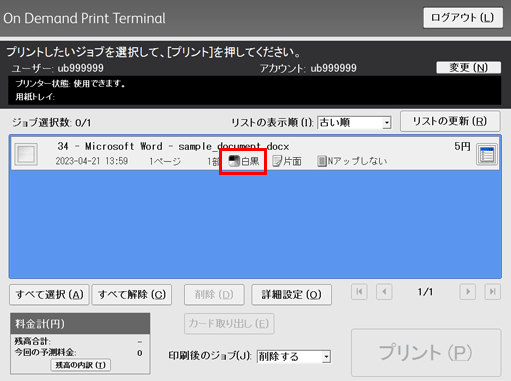The image size is (511, 381).
Task: Check the sample_document.docx job checkbox
Action: [26, 154]
